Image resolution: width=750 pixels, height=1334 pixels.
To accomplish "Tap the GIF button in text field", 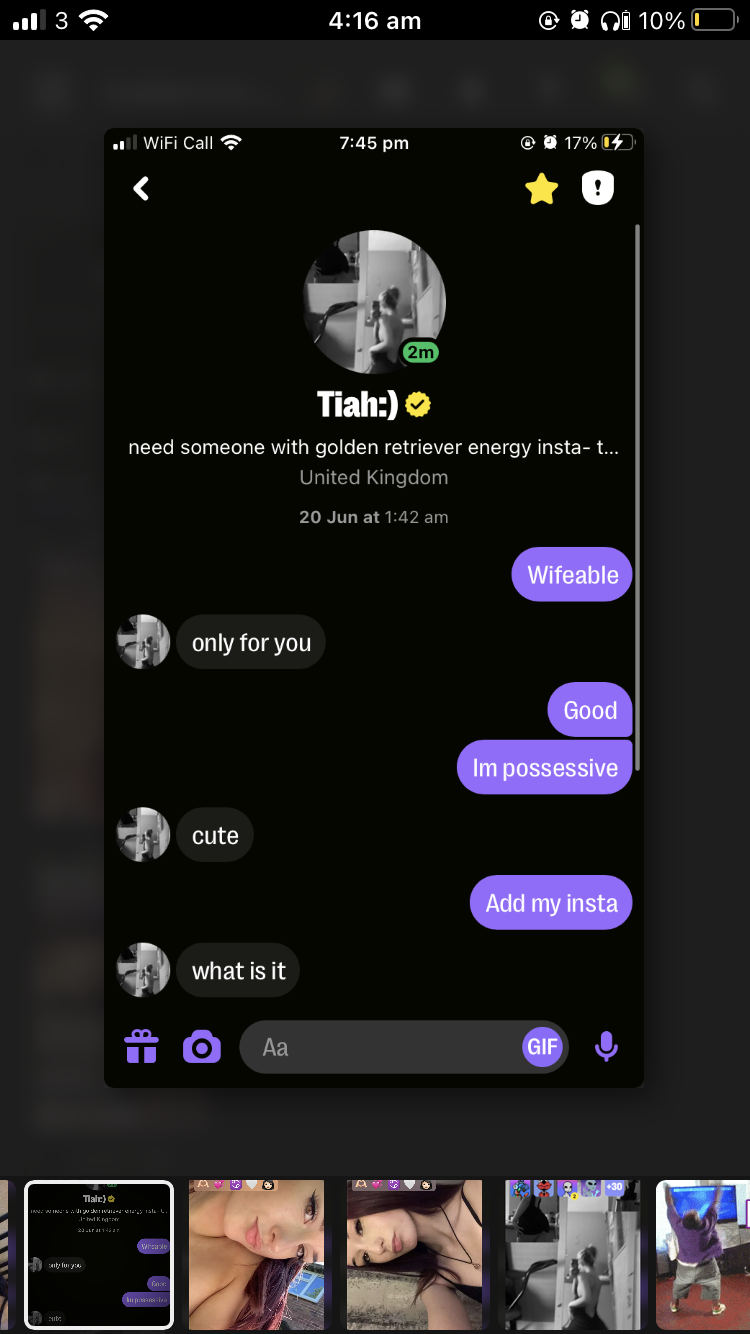I will coord(542,1047).
